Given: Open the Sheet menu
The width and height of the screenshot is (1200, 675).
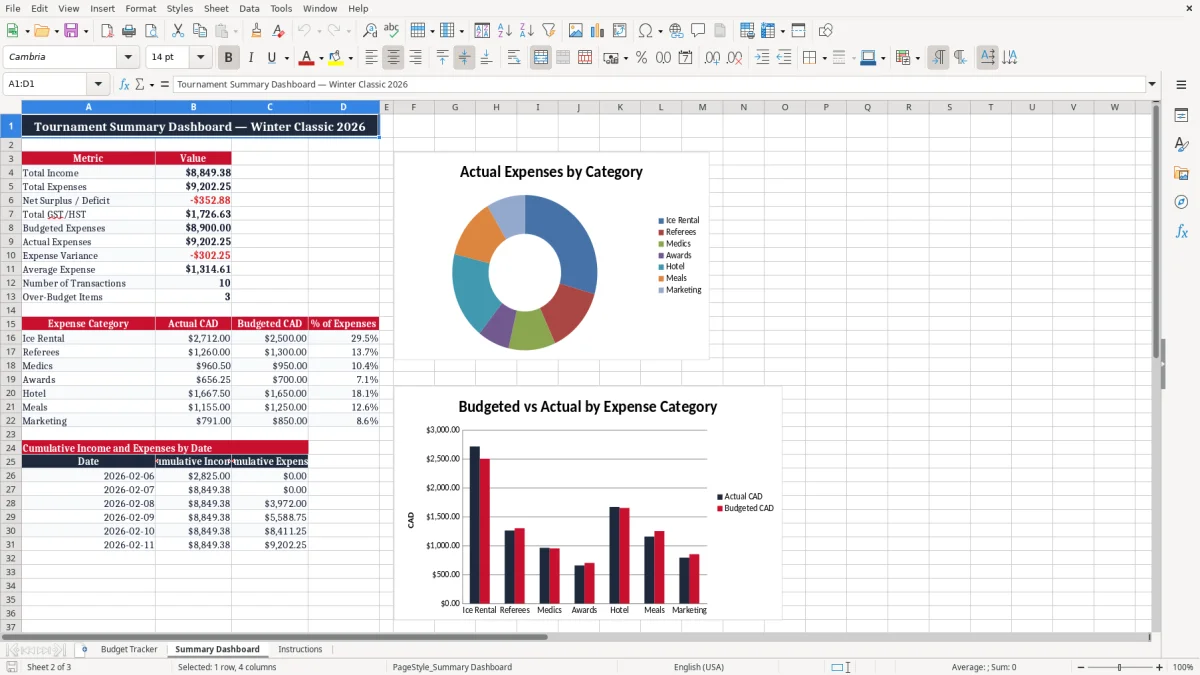Looking at the screenshot, I should 216,8.
